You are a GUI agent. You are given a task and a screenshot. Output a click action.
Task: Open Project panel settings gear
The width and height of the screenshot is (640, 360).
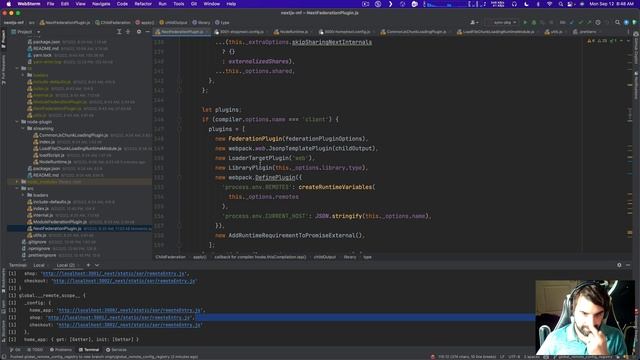[139, 31]
